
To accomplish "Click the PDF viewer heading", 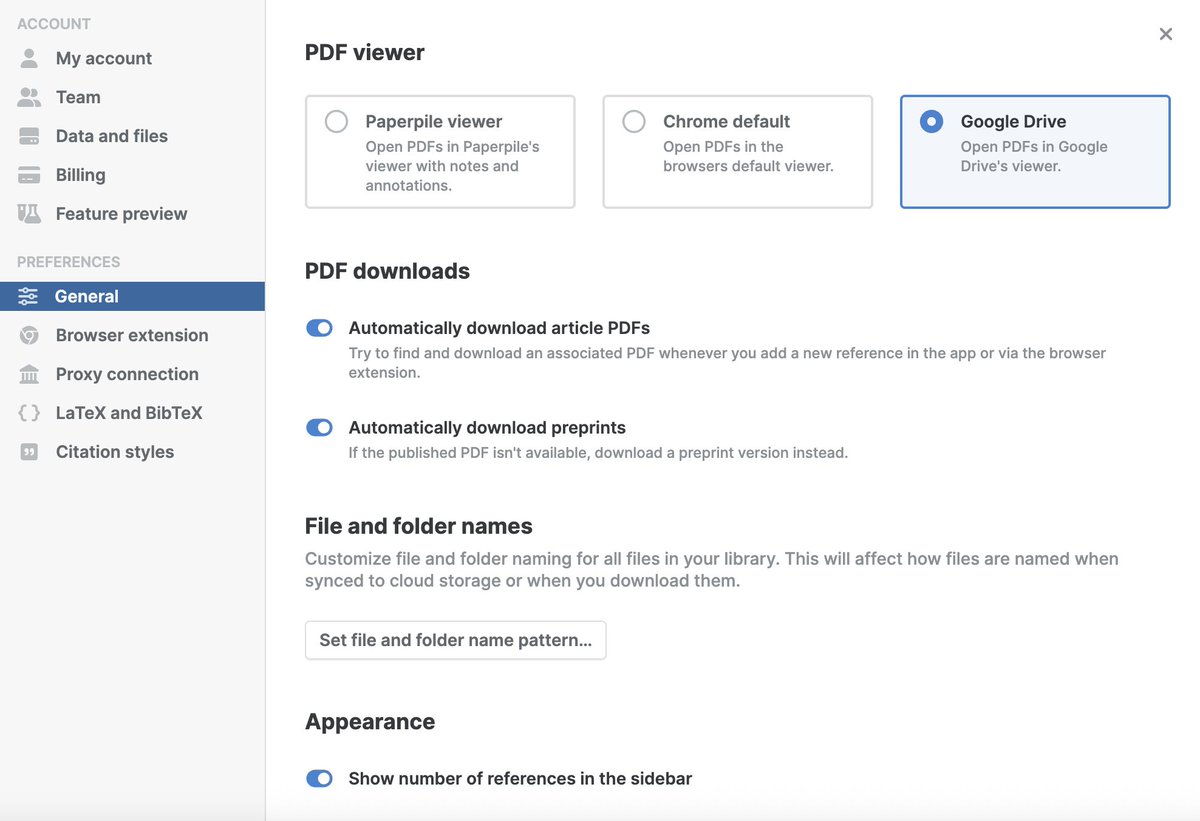I will coord(365,52).
